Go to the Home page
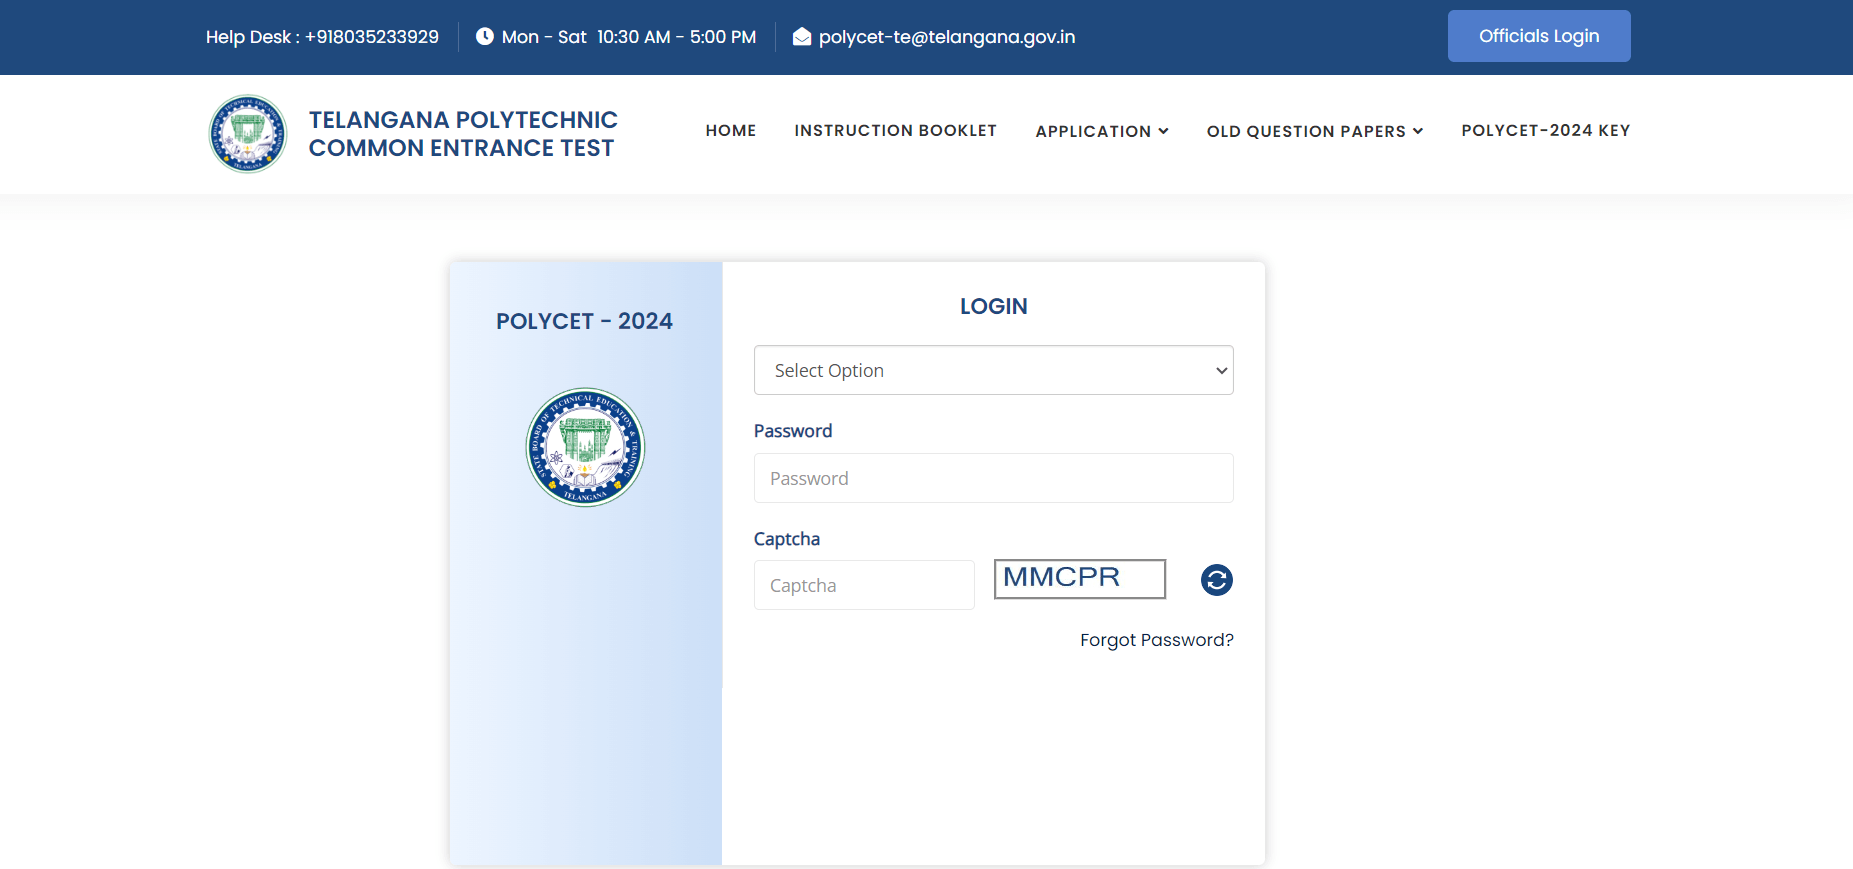The width and height of the screenshot is (1853, 869). pos(731,131)
